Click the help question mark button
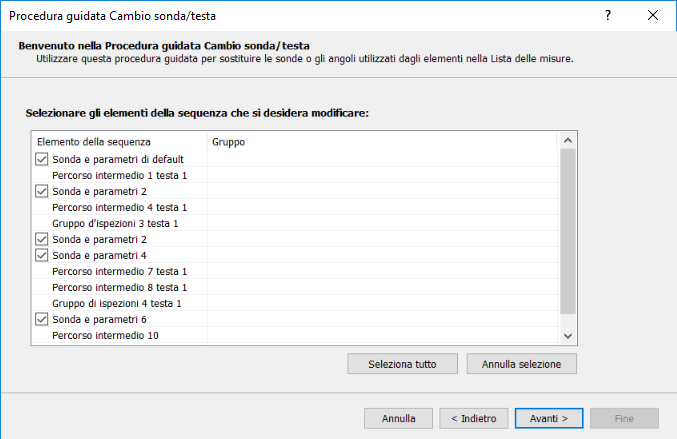Viewport: 677px width, 439px height. click(x=607, y=16)
